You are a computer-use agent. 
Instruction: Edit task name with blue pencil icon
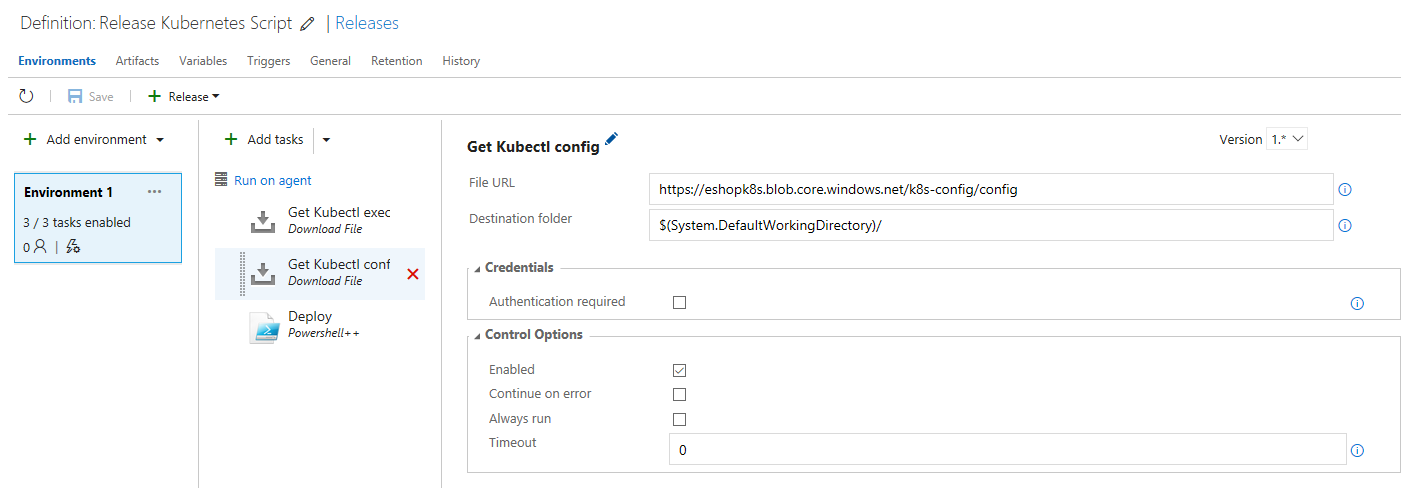click(612, 141)
